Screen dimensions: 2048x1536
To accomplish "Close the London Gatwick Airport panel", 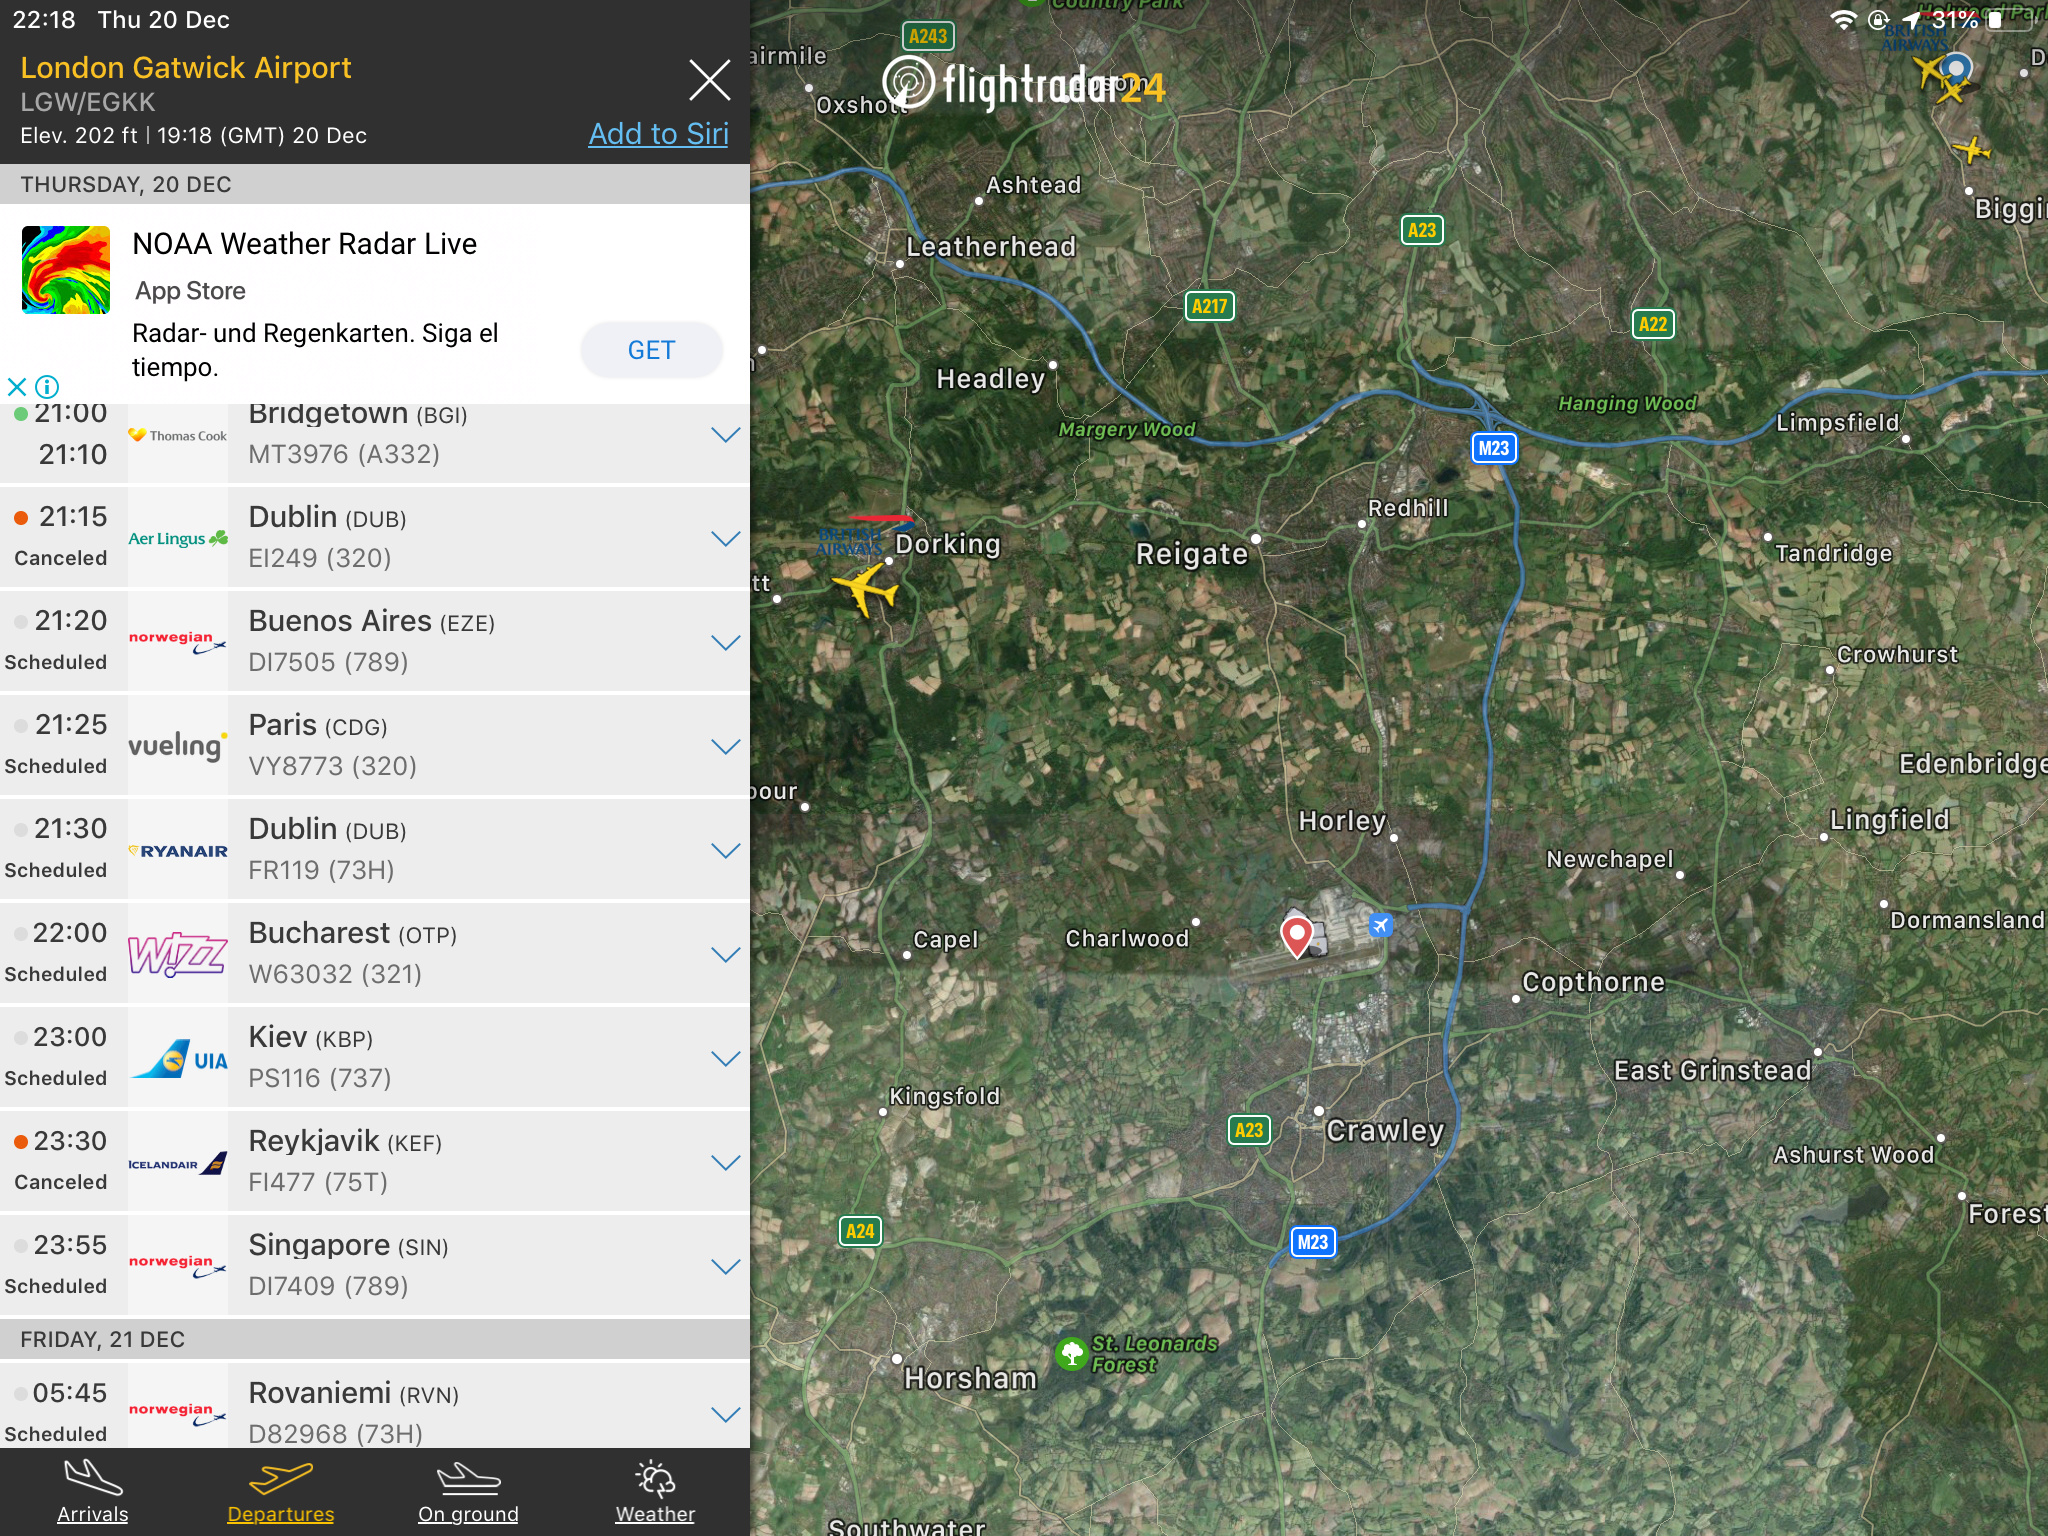I will (709, 80).
